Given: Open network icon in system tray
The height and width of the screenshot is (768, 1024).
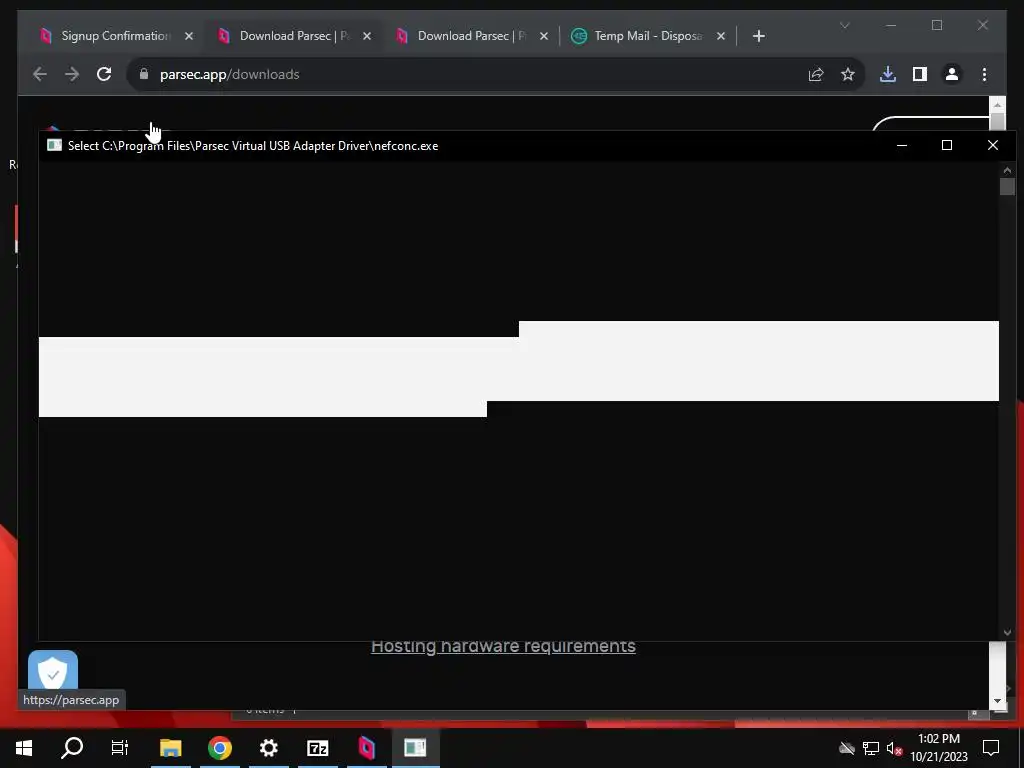Looking at the screenshot, I should click(x=871, y=748).
